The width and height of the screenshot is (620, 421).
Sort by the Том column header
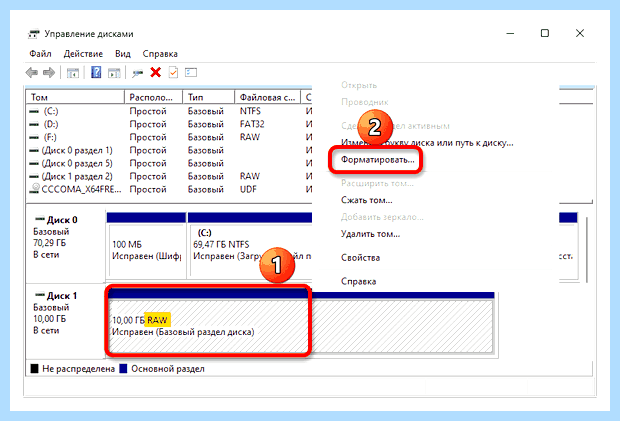click(x=75, y=97)
